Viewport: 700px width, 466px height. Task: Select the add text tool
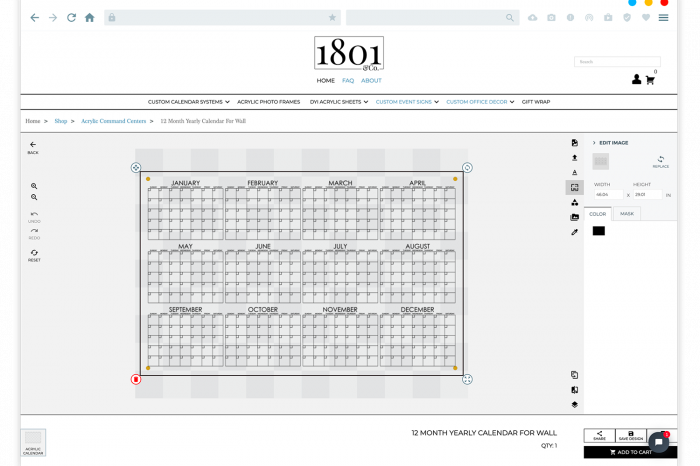pyautogui.click(x=575, y=172)
